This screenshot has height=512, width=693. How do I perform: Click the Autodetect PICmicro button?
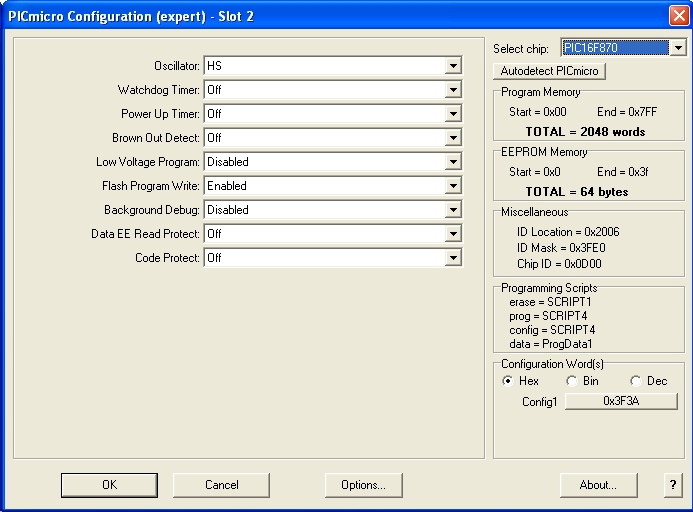pyautogui.click(x=549, y=71)
